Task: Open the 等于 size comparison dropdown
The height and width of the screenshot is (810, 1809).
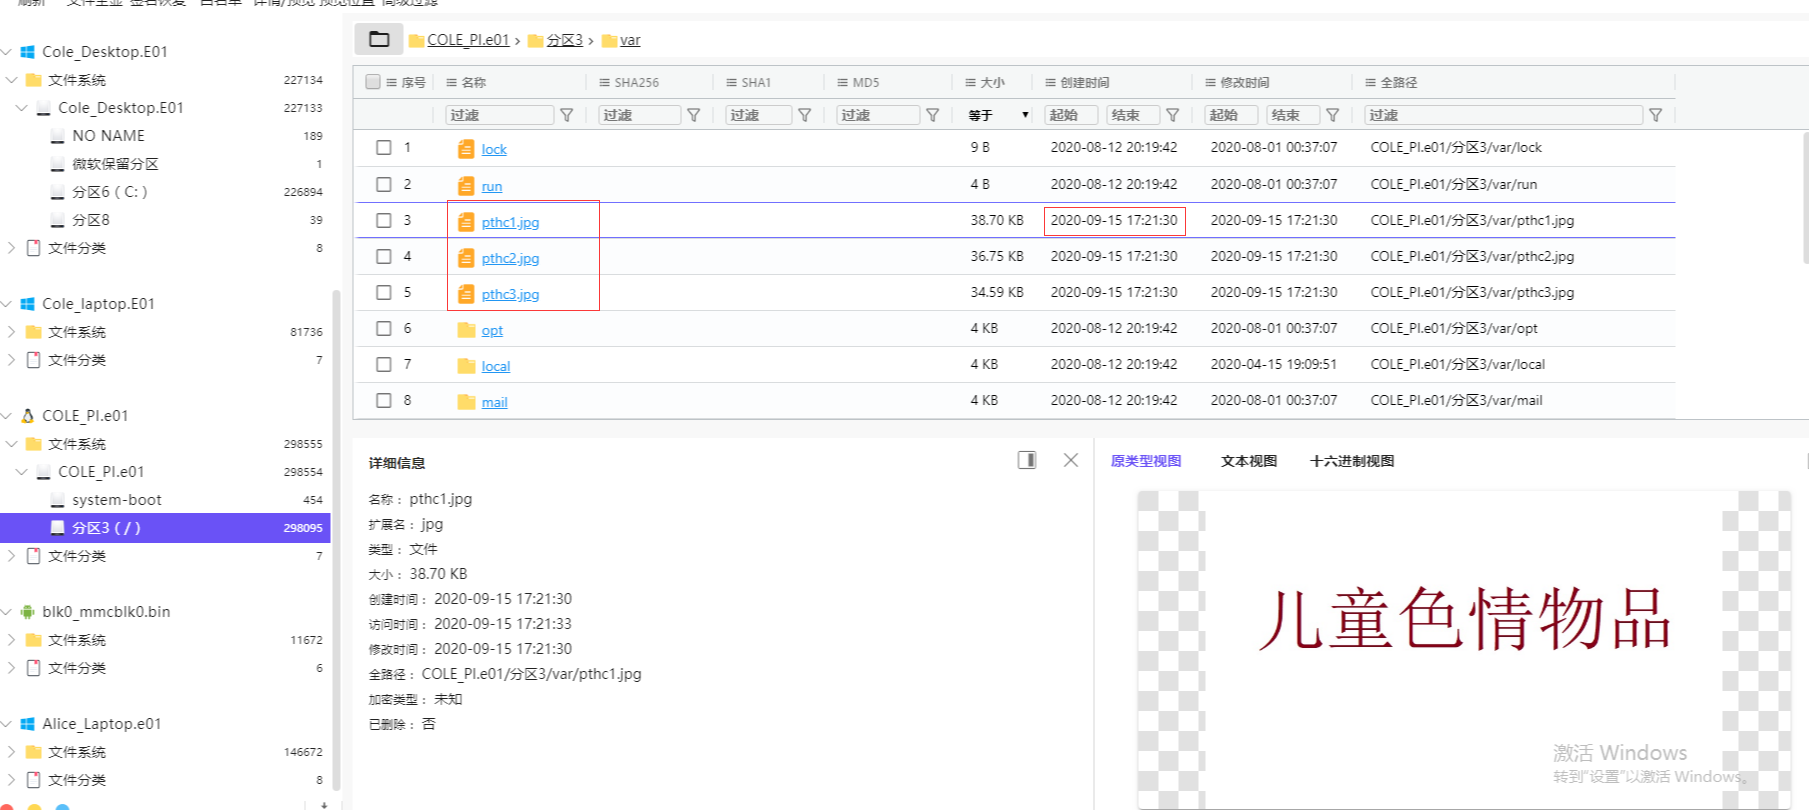Action: pyautogui.click(x=998, y=115)
